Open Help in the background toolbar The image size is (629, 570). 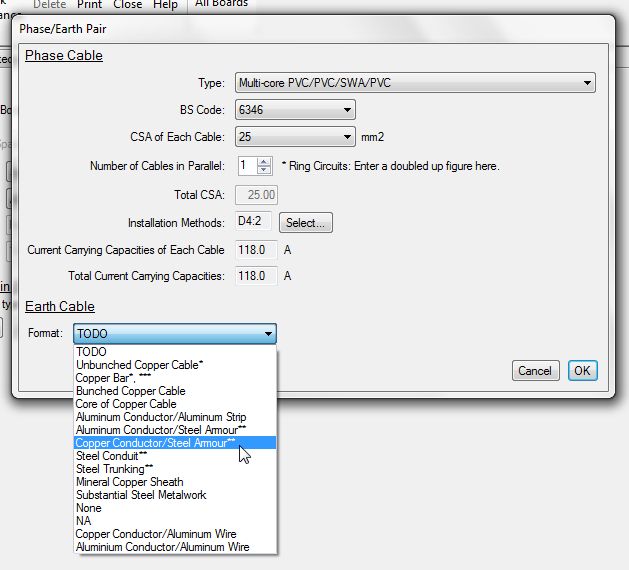[x=165, y=5]
